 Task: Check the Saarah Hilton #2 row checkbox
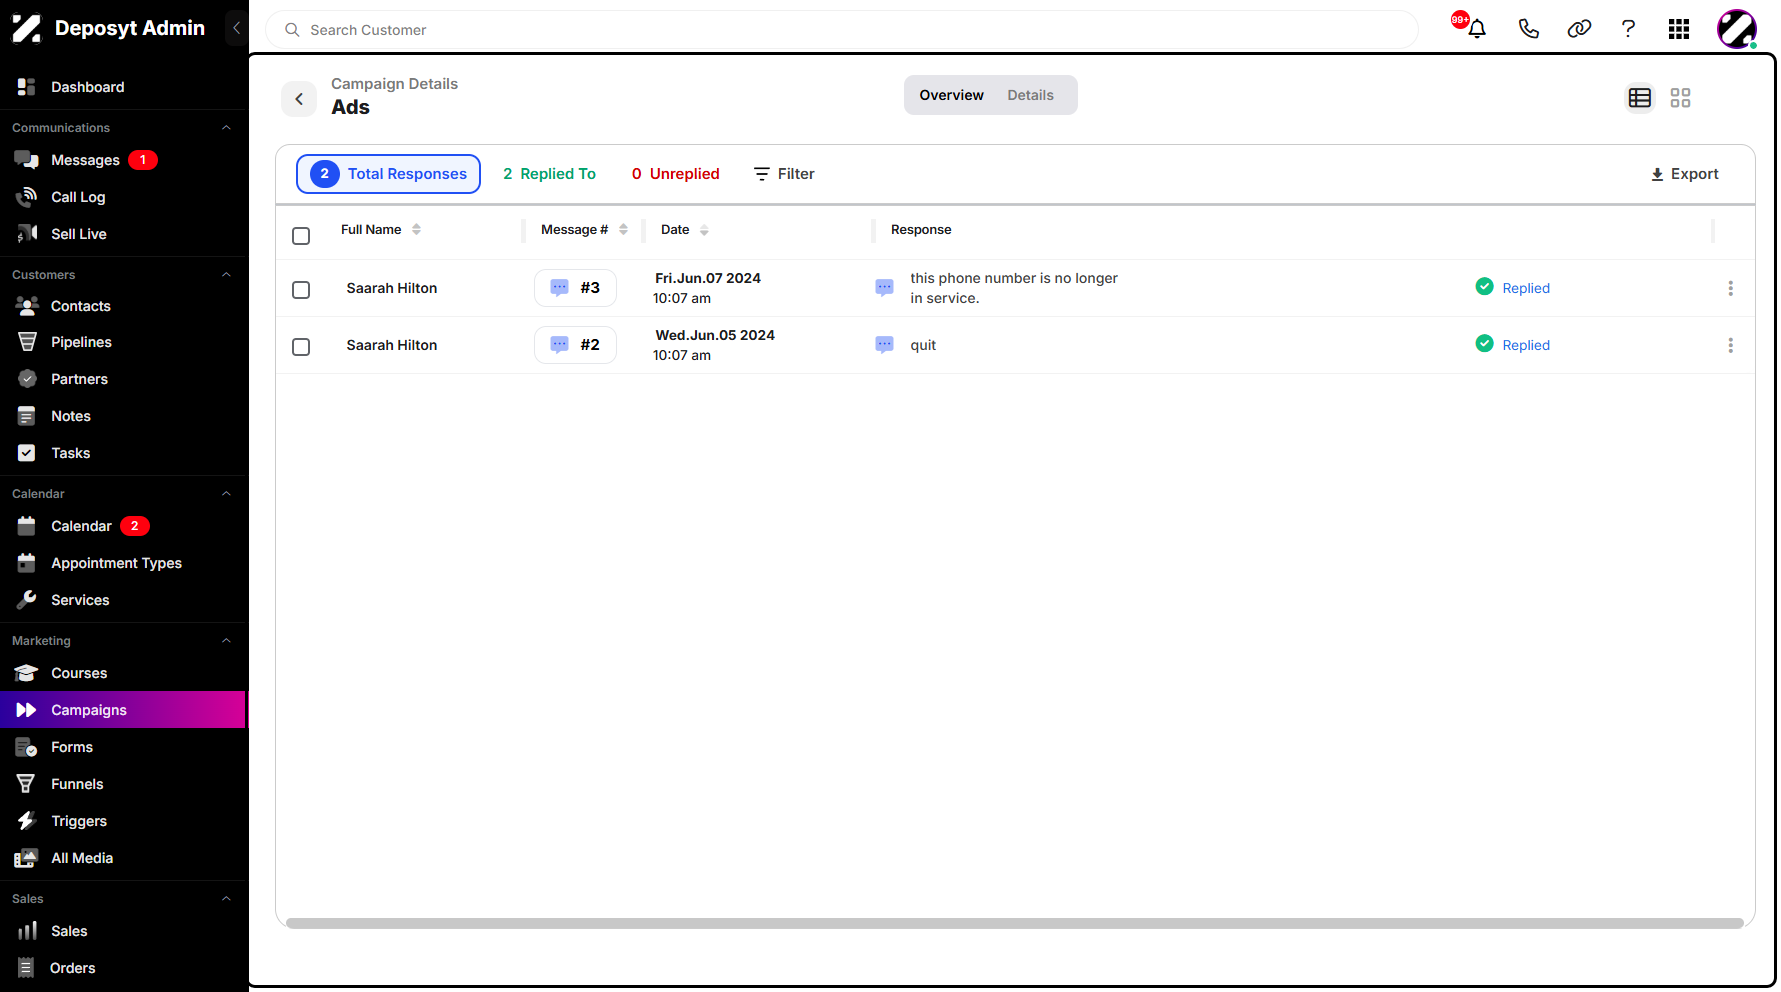tap(301, 347)
